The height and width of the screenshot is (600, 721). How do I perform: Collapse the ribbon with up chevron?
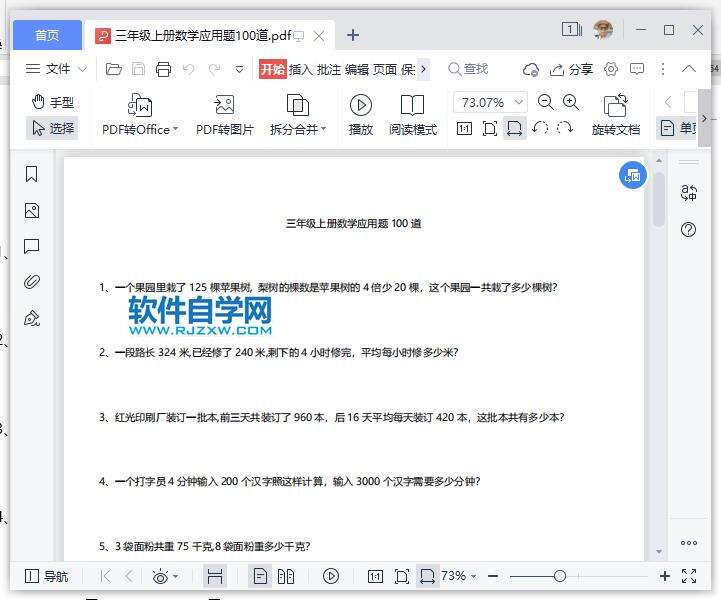coord(688,69)
